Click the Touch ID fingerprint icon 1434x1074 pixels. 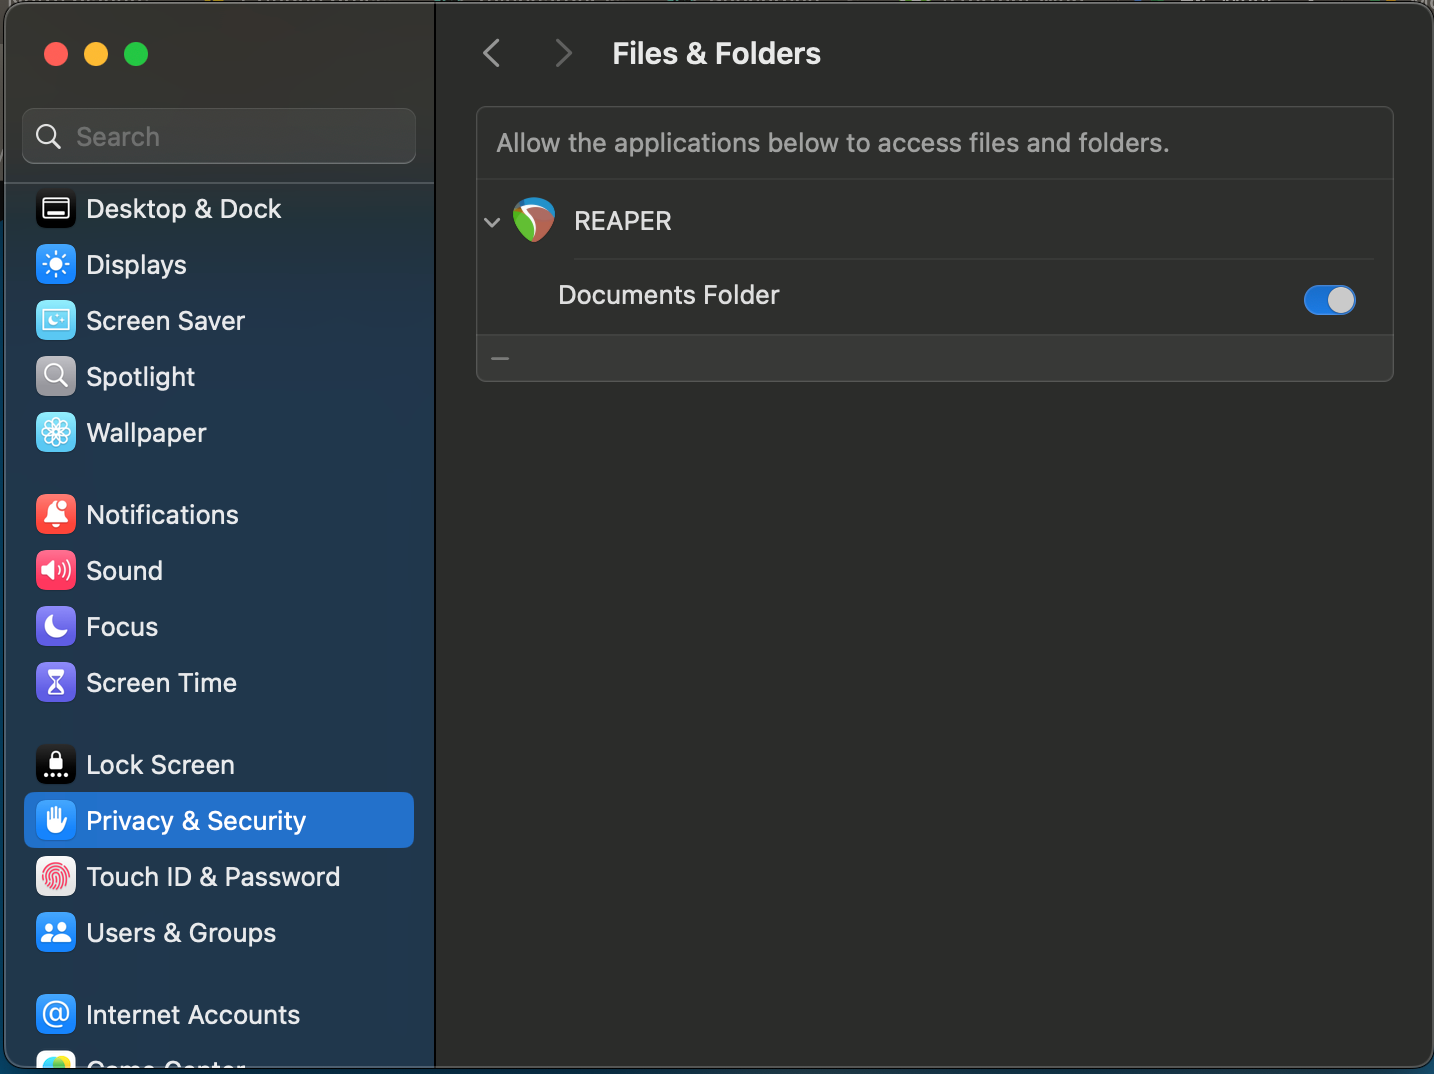[56, 877]
